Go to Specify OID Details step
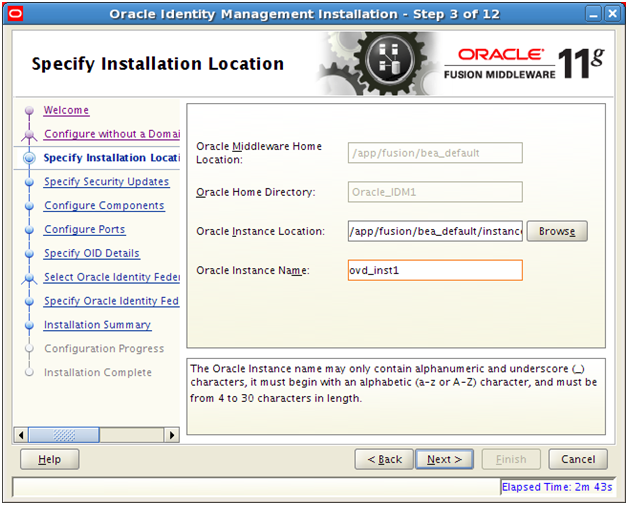 (92, 253)
